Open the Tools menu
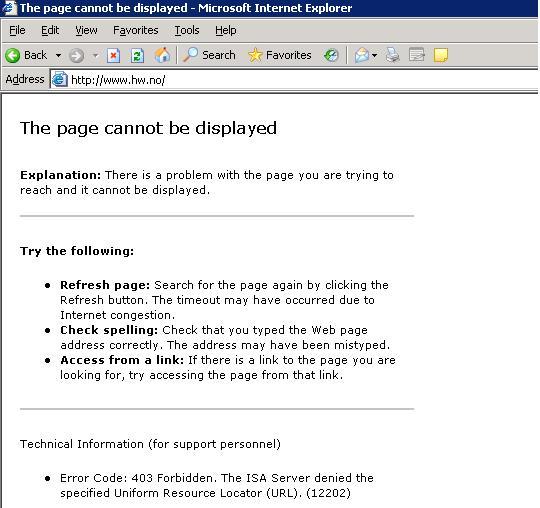This screenshot has height=508, width=540. pos(187,30)
